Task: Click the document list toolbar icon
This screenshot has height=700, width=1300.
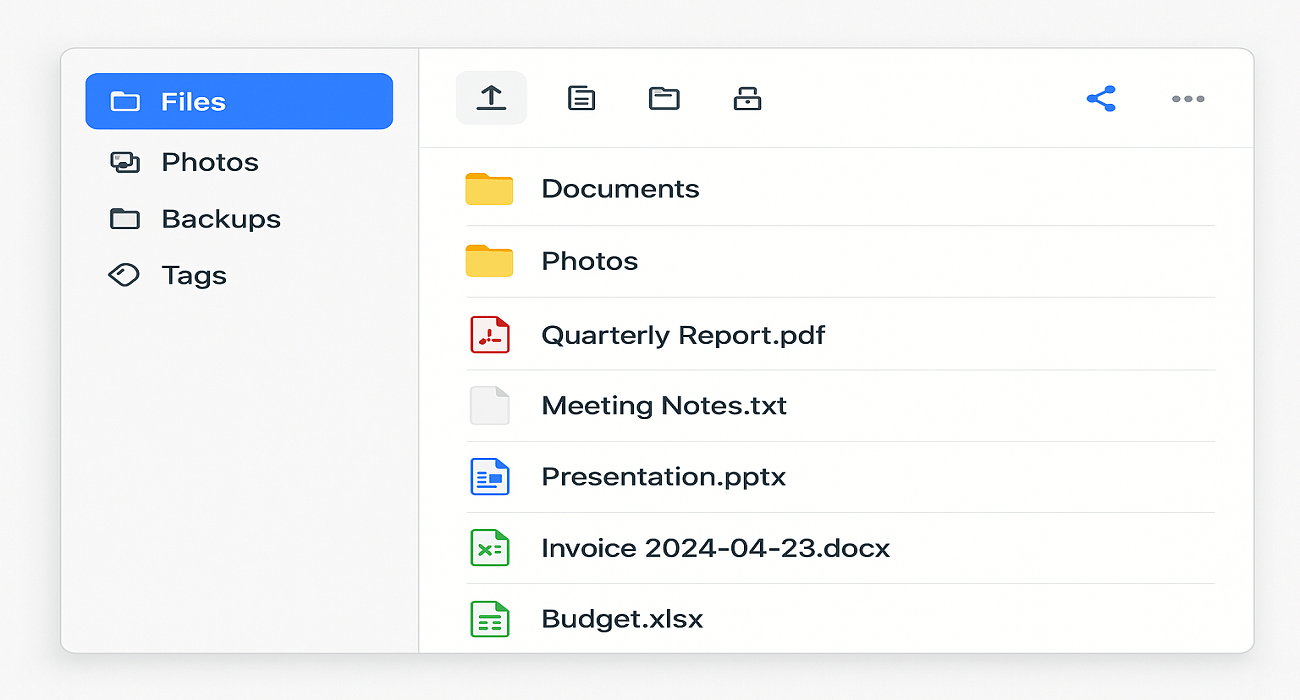Action: pyautogui.click(x=581, y=98)
